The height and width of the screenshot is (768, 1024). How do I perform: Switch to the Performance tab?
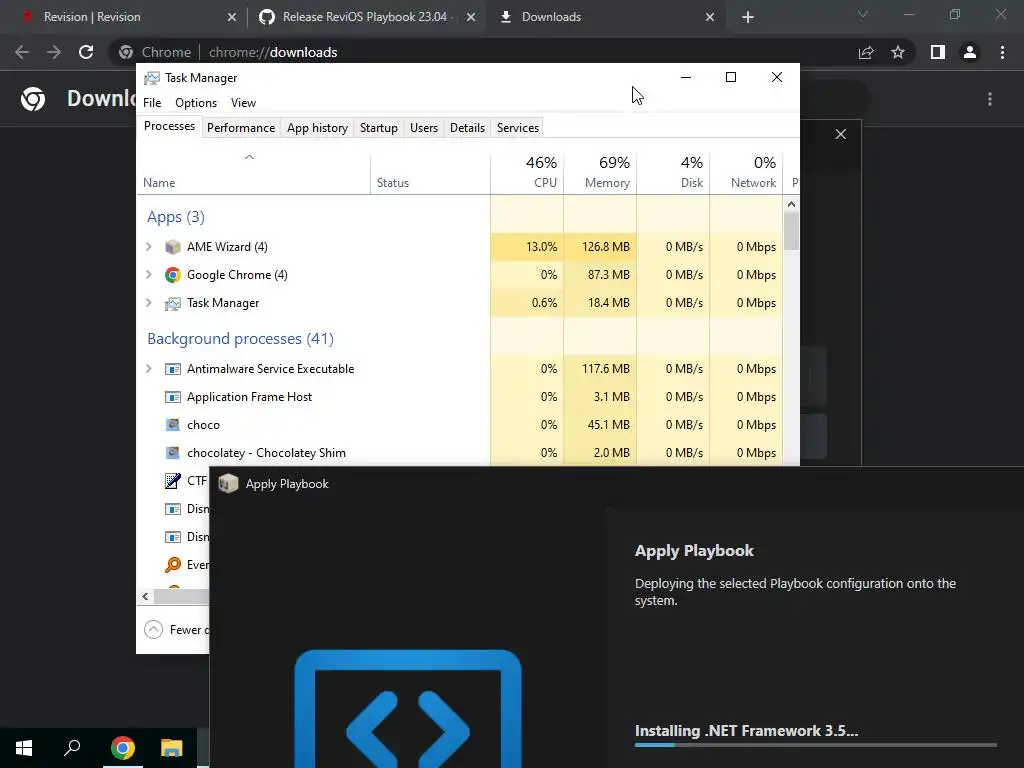point(241,128)
